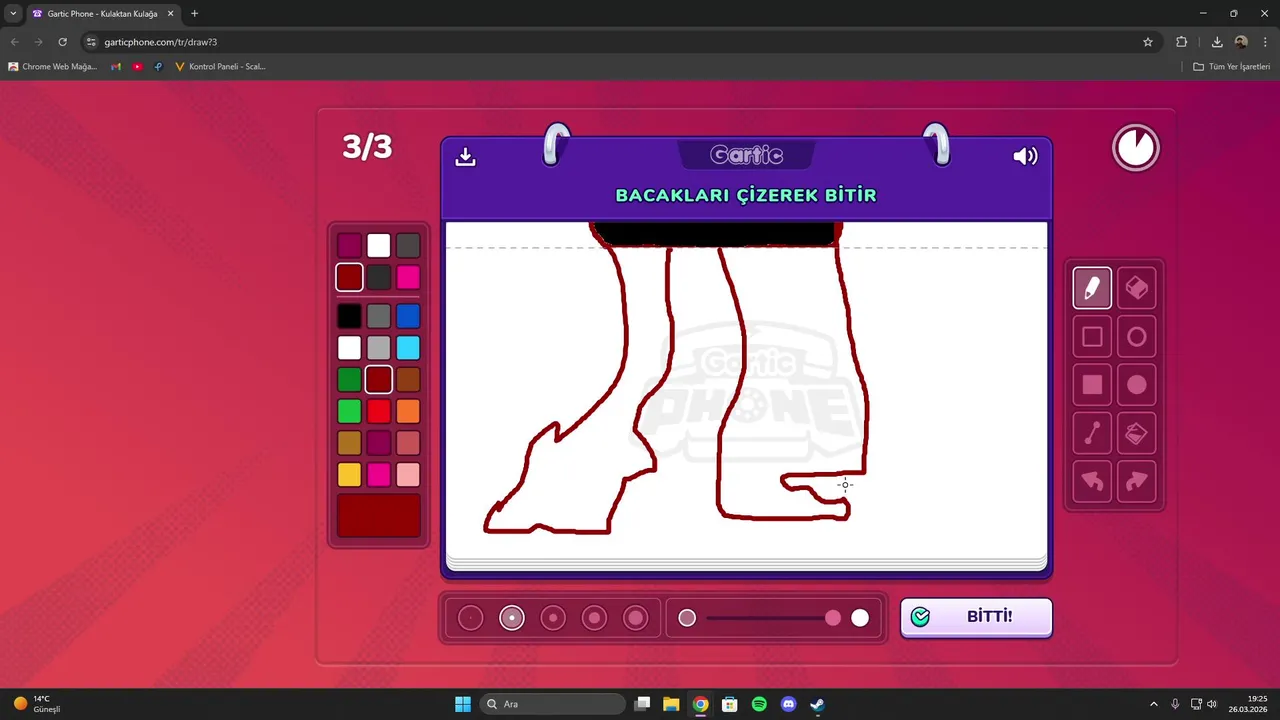
Task: Click the BİTTİ! done button
Action: pyautogui.click(x=976, y=617)
